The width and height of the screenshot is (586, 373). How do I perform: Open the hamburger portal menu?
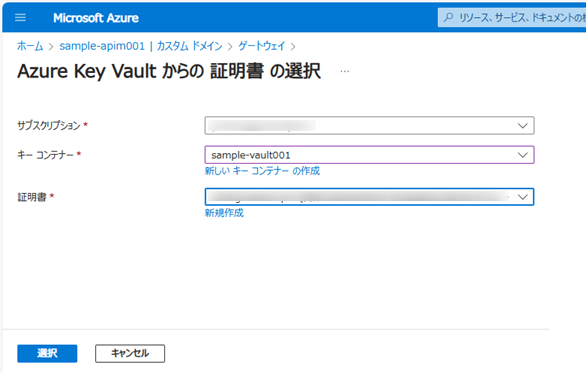[x=20, y=18]
